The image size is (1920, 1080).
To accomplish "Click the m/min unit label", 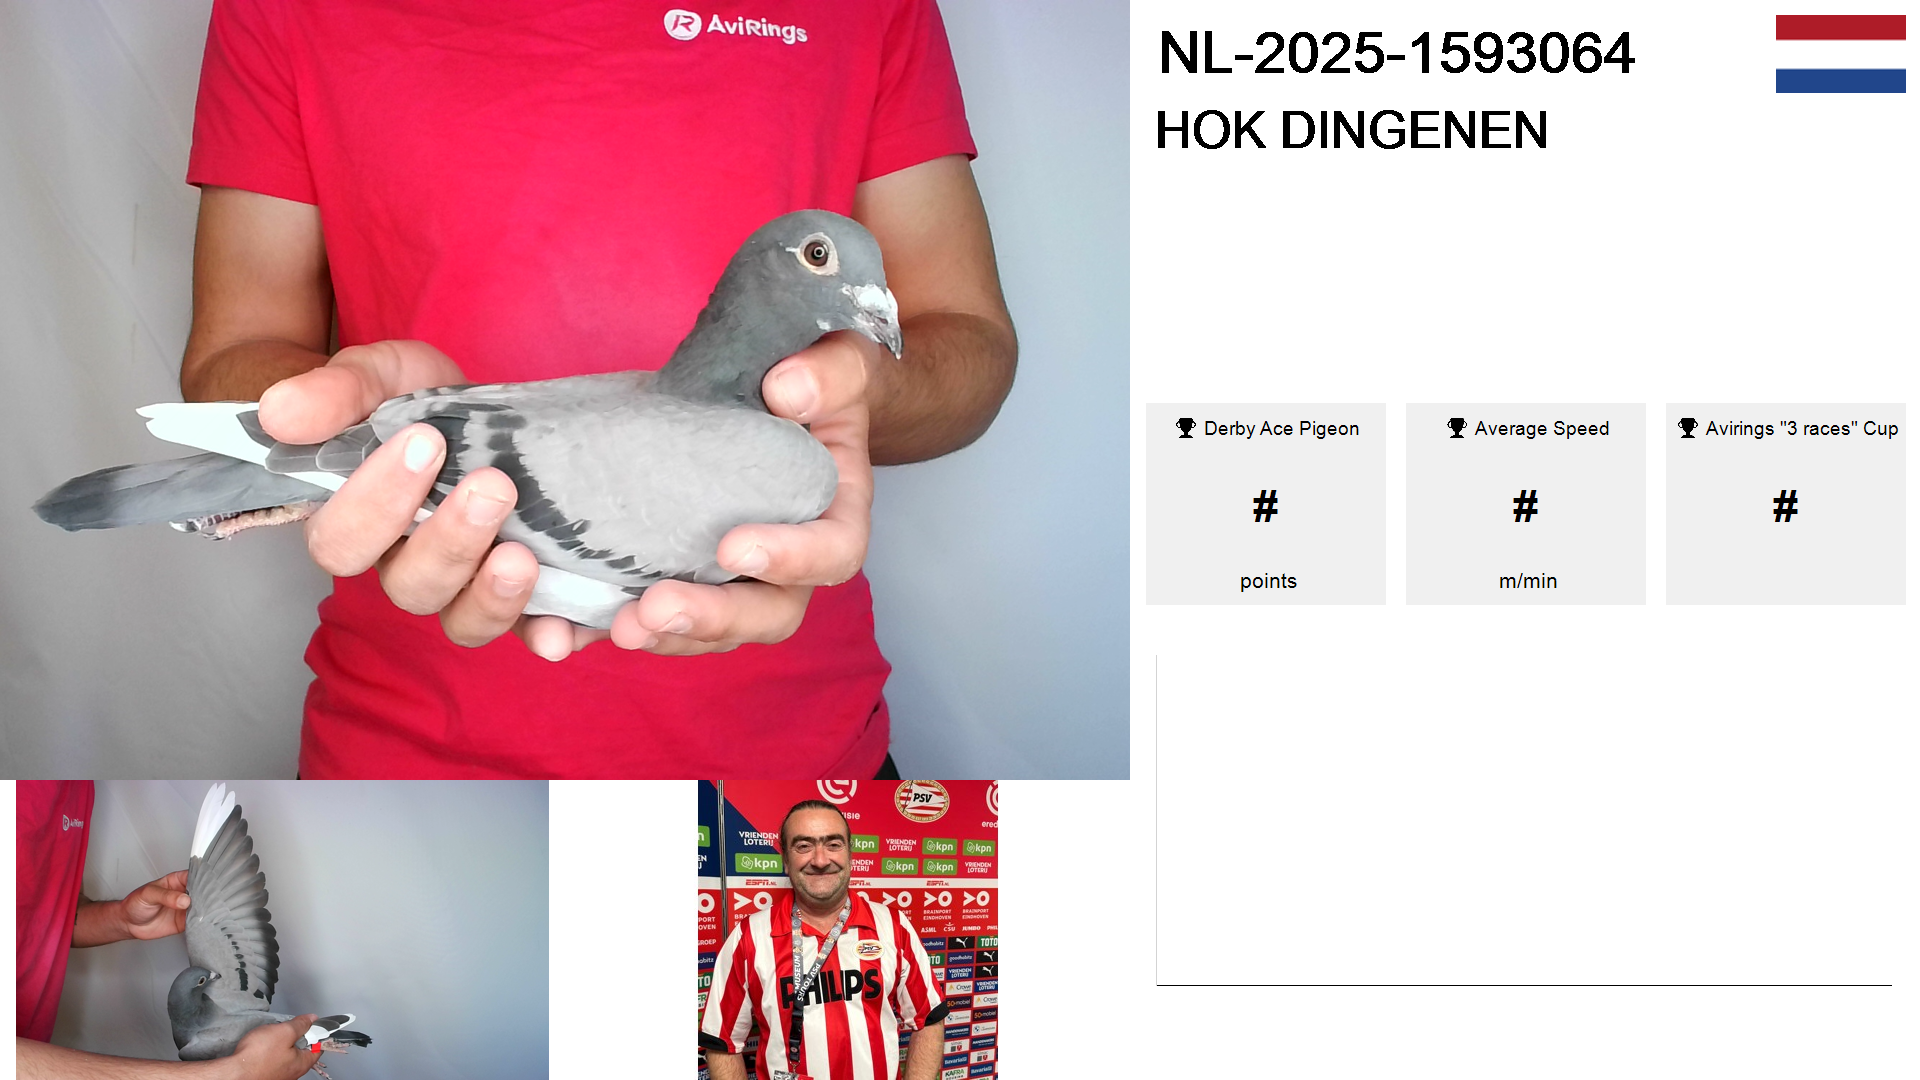I will click(1528, 581).
